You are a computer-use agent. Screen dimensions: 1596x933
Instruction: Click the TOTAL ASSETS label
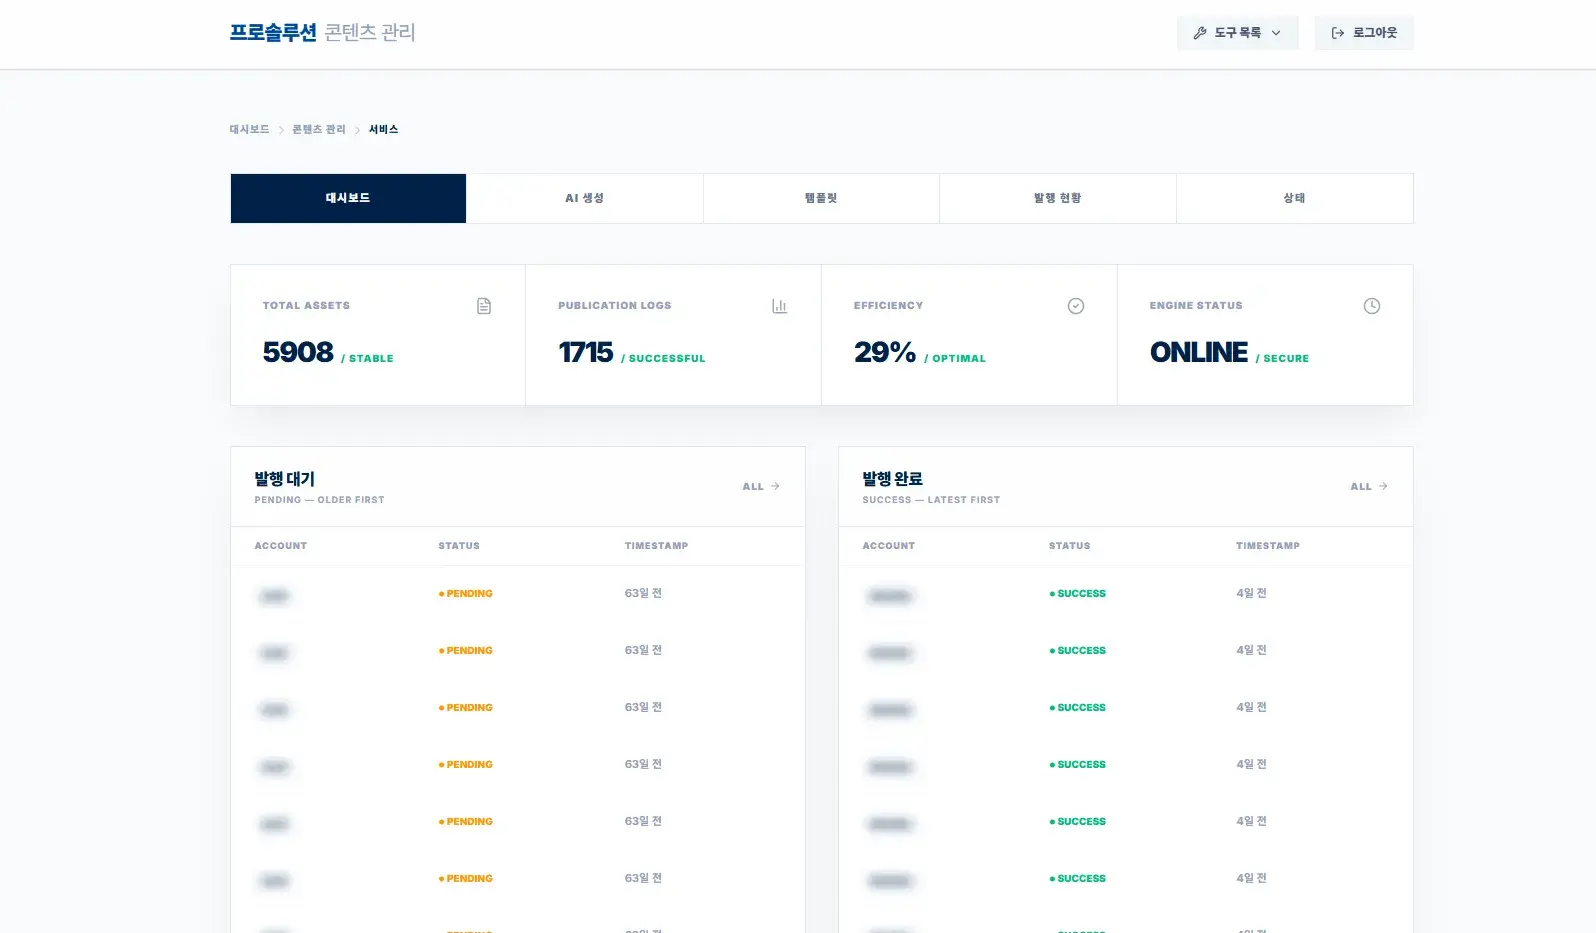[306, 306]
